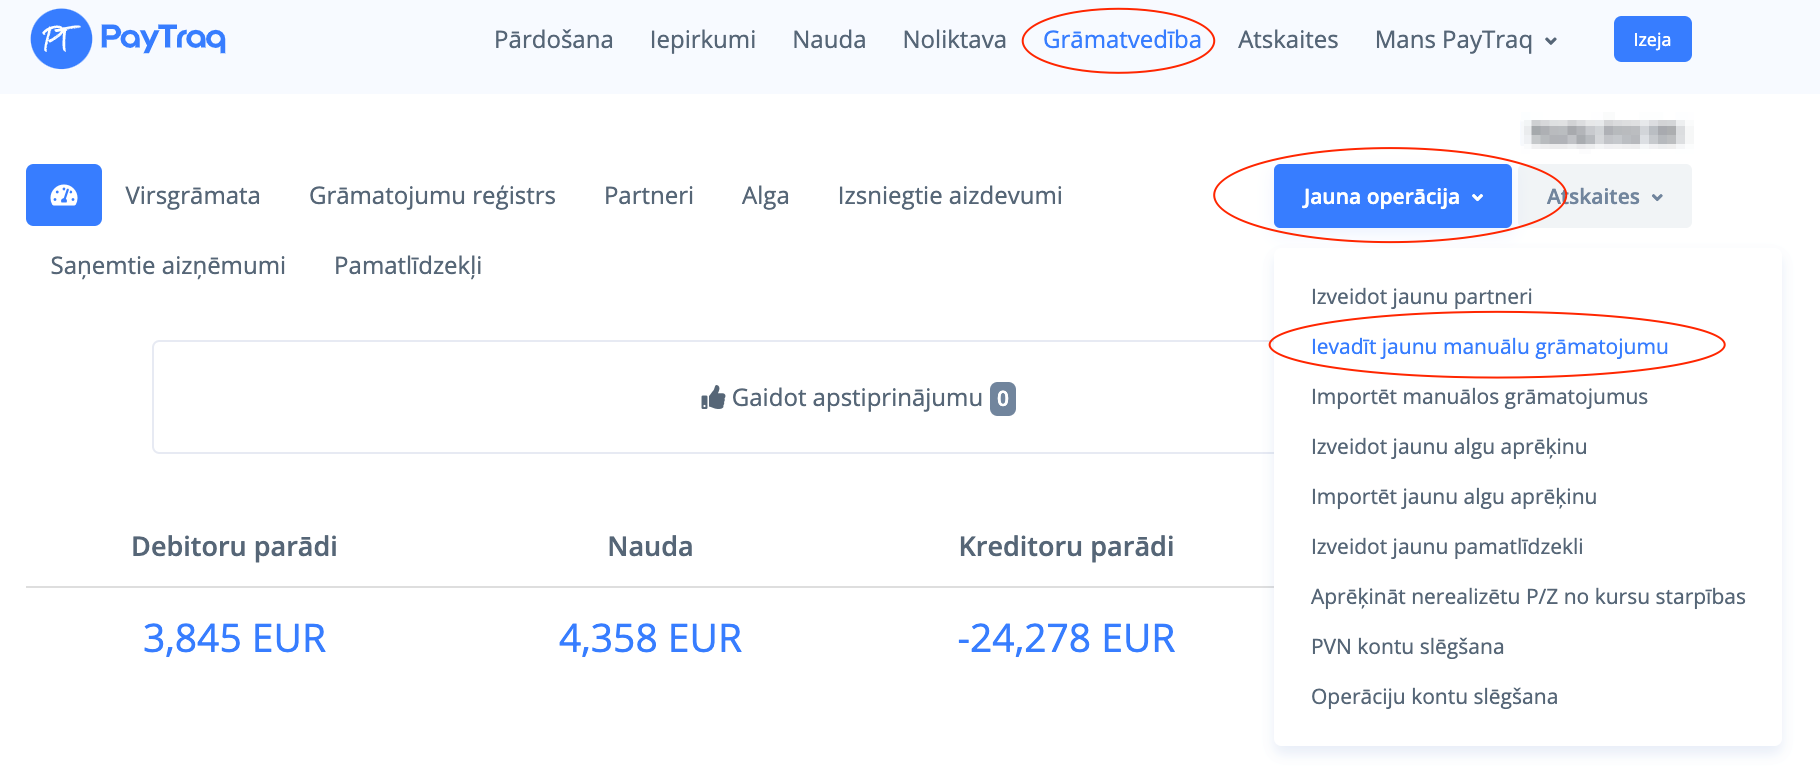Open the Jauna operācija dropdown
This screenshot has width=1820, height=766.
[x=1392, y=196]
